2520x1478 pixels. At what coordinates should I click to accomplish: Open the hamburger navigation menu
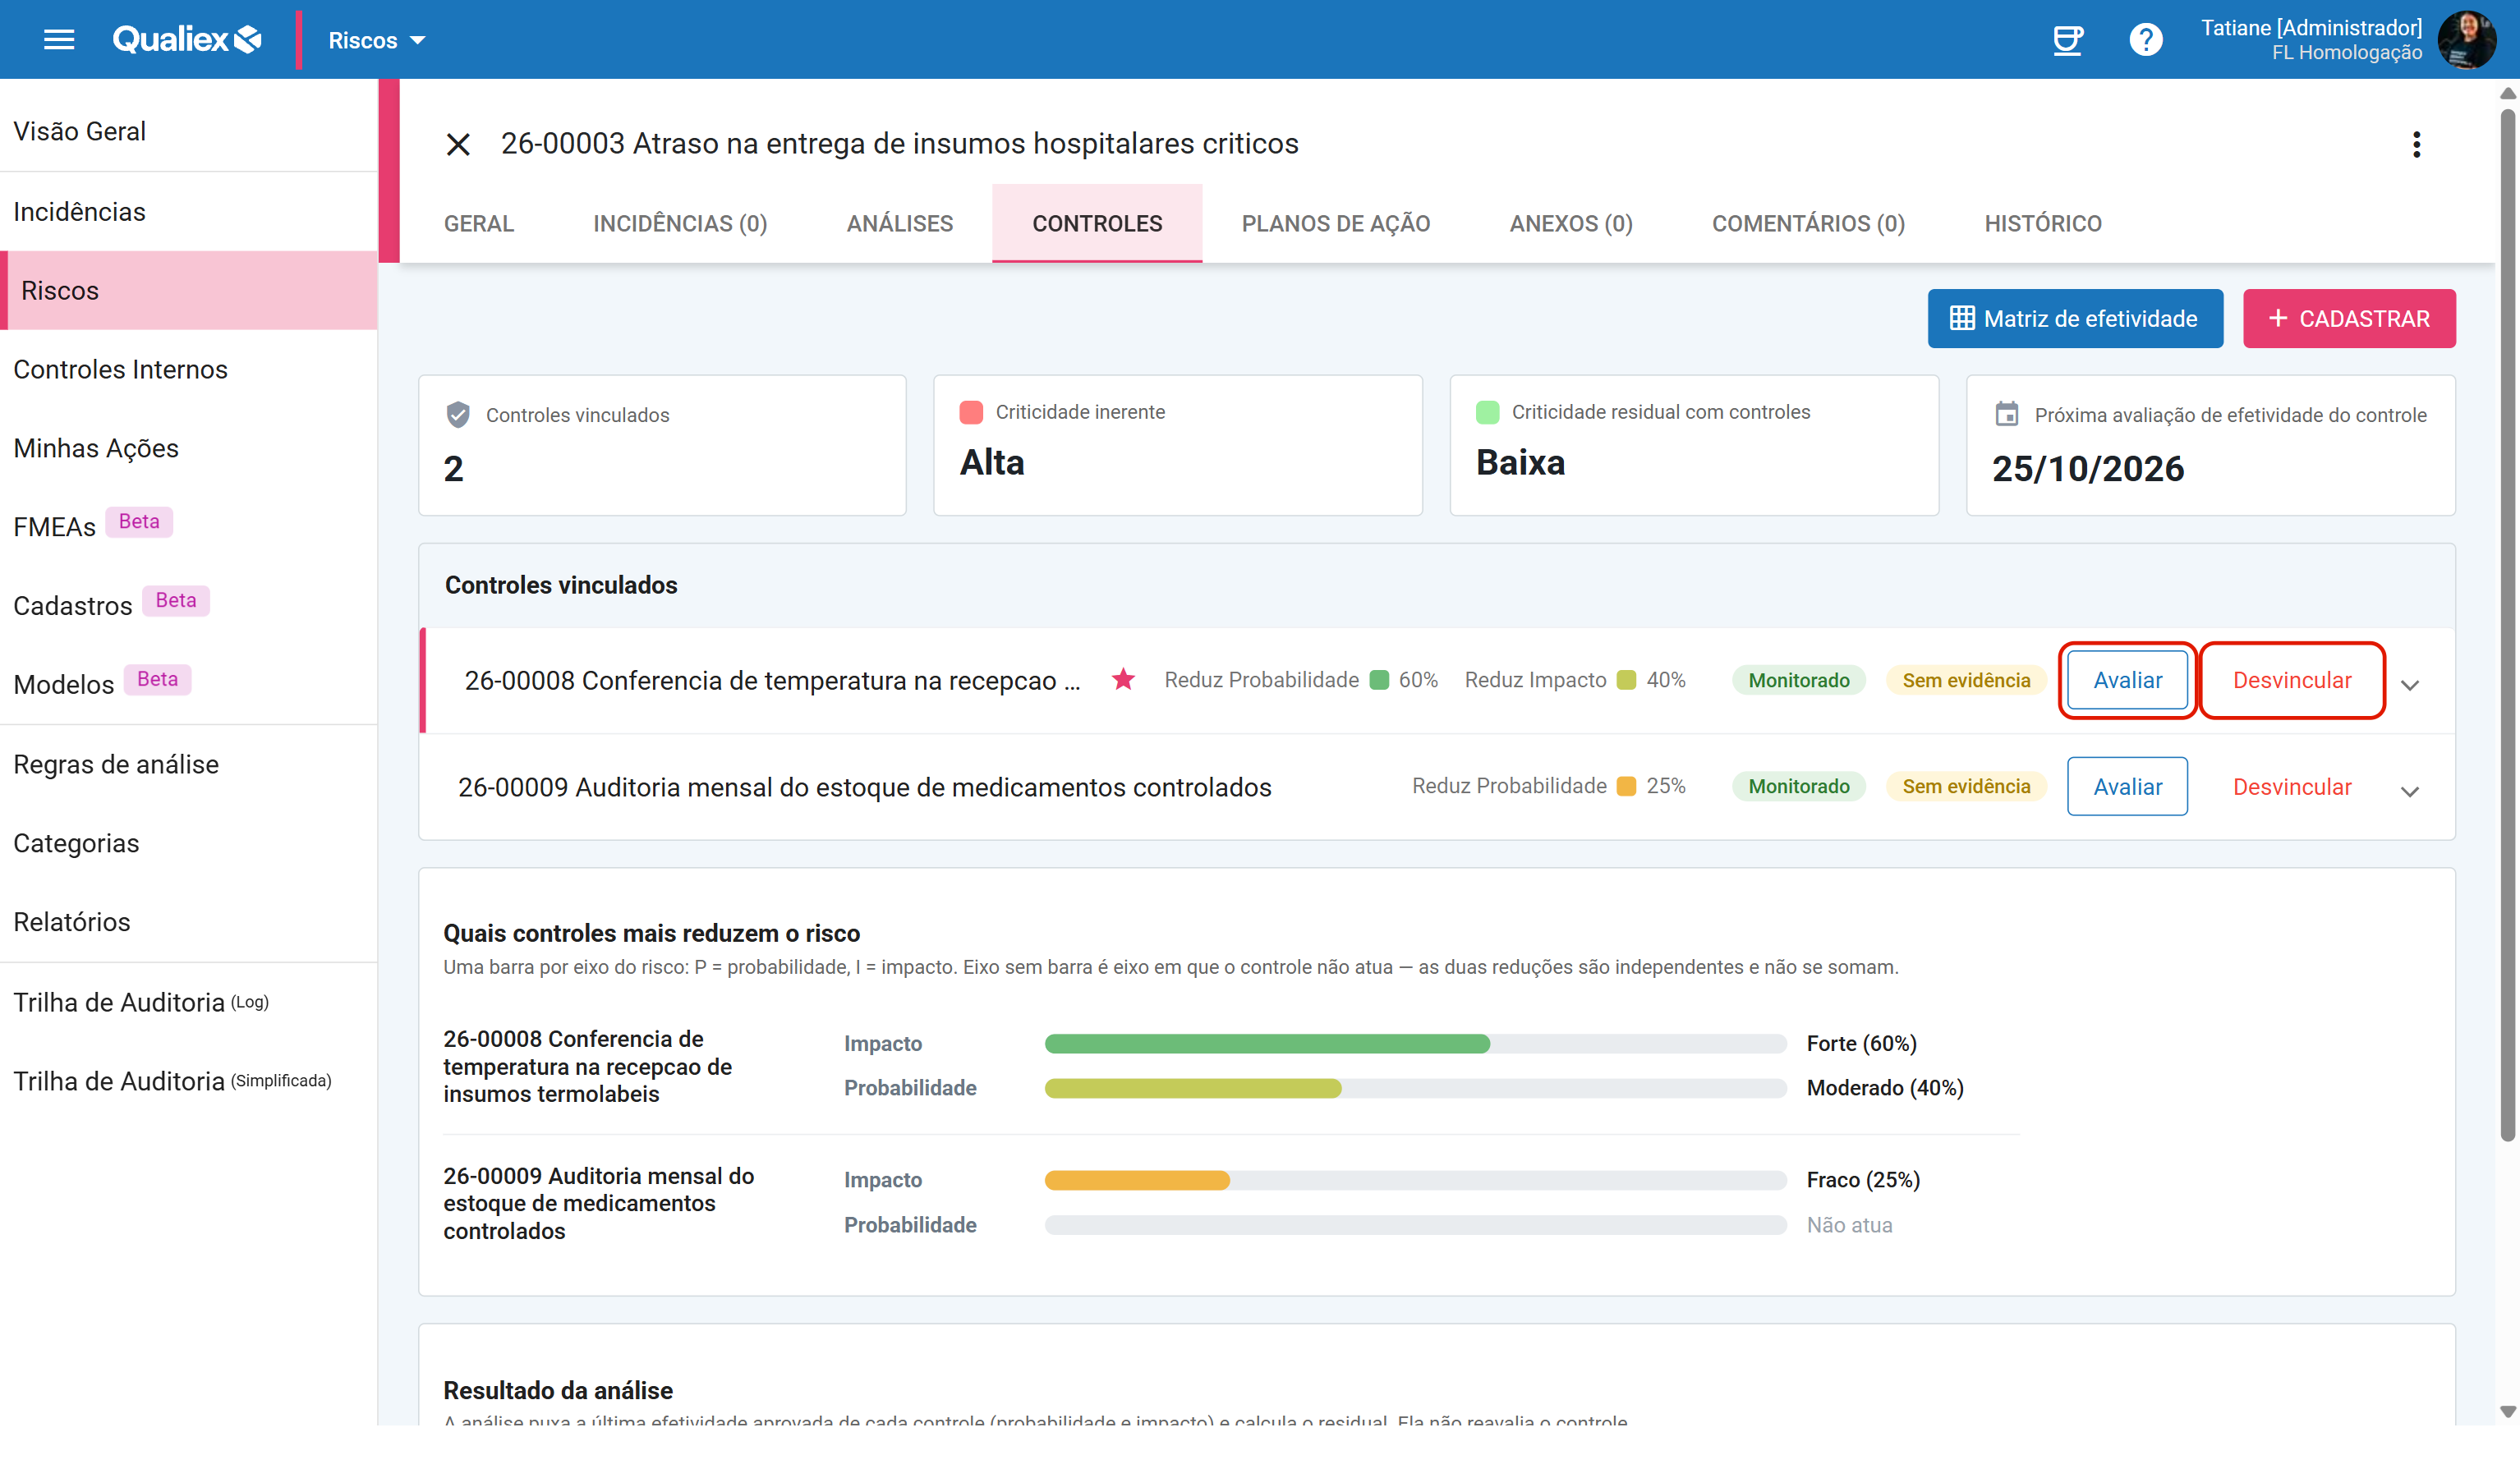59,40
